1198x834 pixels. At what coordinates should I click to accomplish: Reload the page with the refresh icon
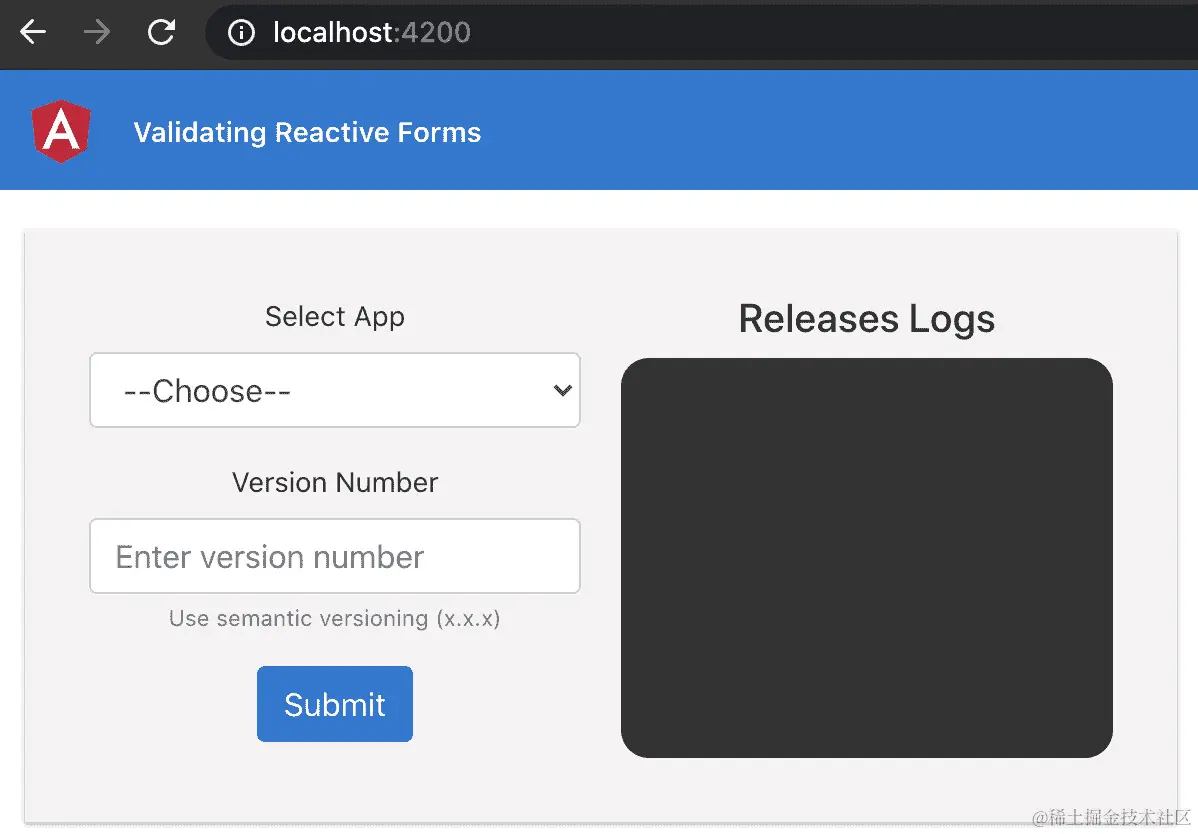point(161,32)
